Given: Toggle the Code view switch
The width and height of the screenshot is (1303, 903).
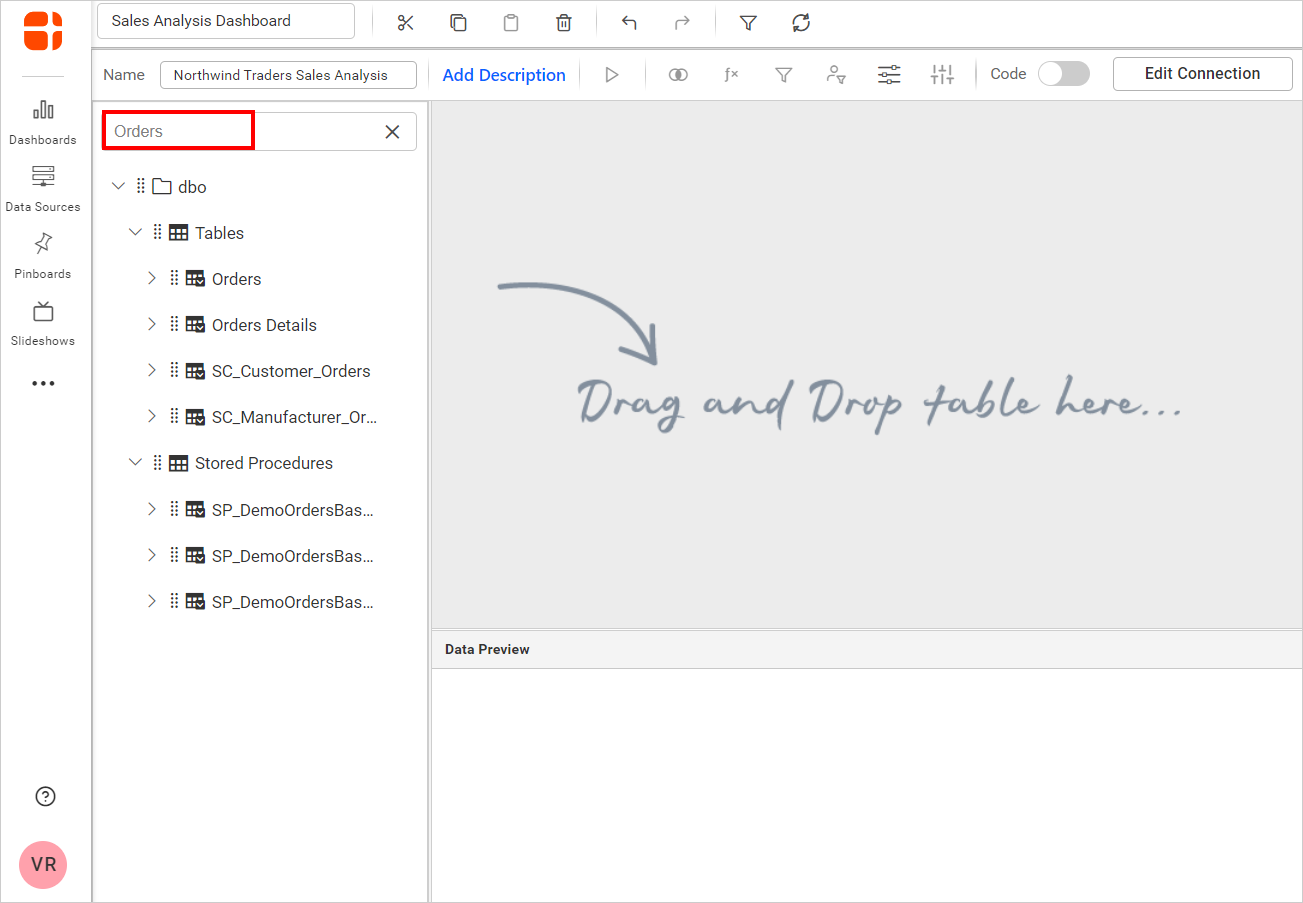Looking at the screenshot, I should click(x=1063, y=74).
